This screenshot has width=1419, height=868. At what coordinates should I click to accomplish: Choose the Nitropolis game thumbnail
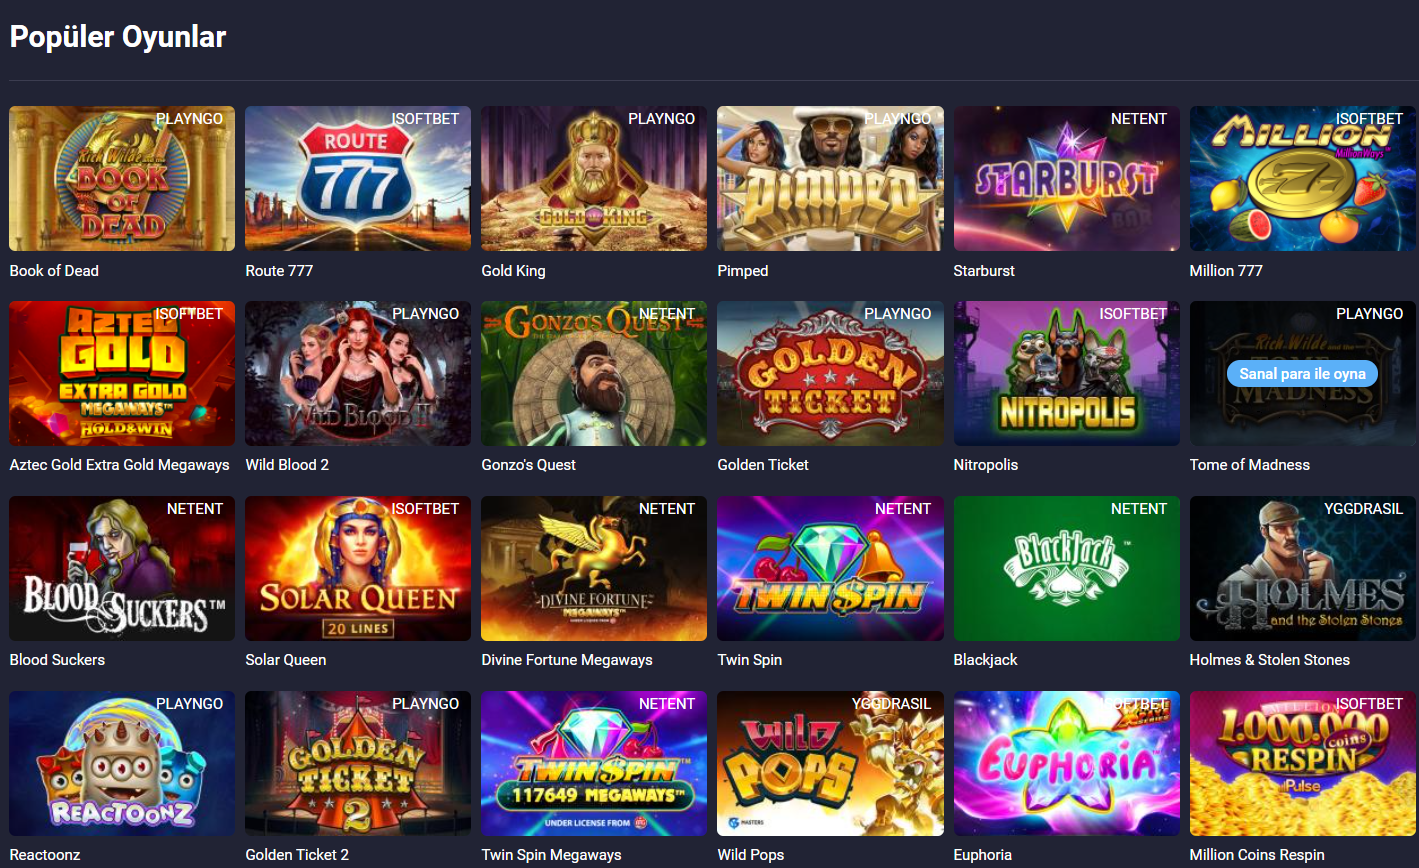tap(1066, 373)
